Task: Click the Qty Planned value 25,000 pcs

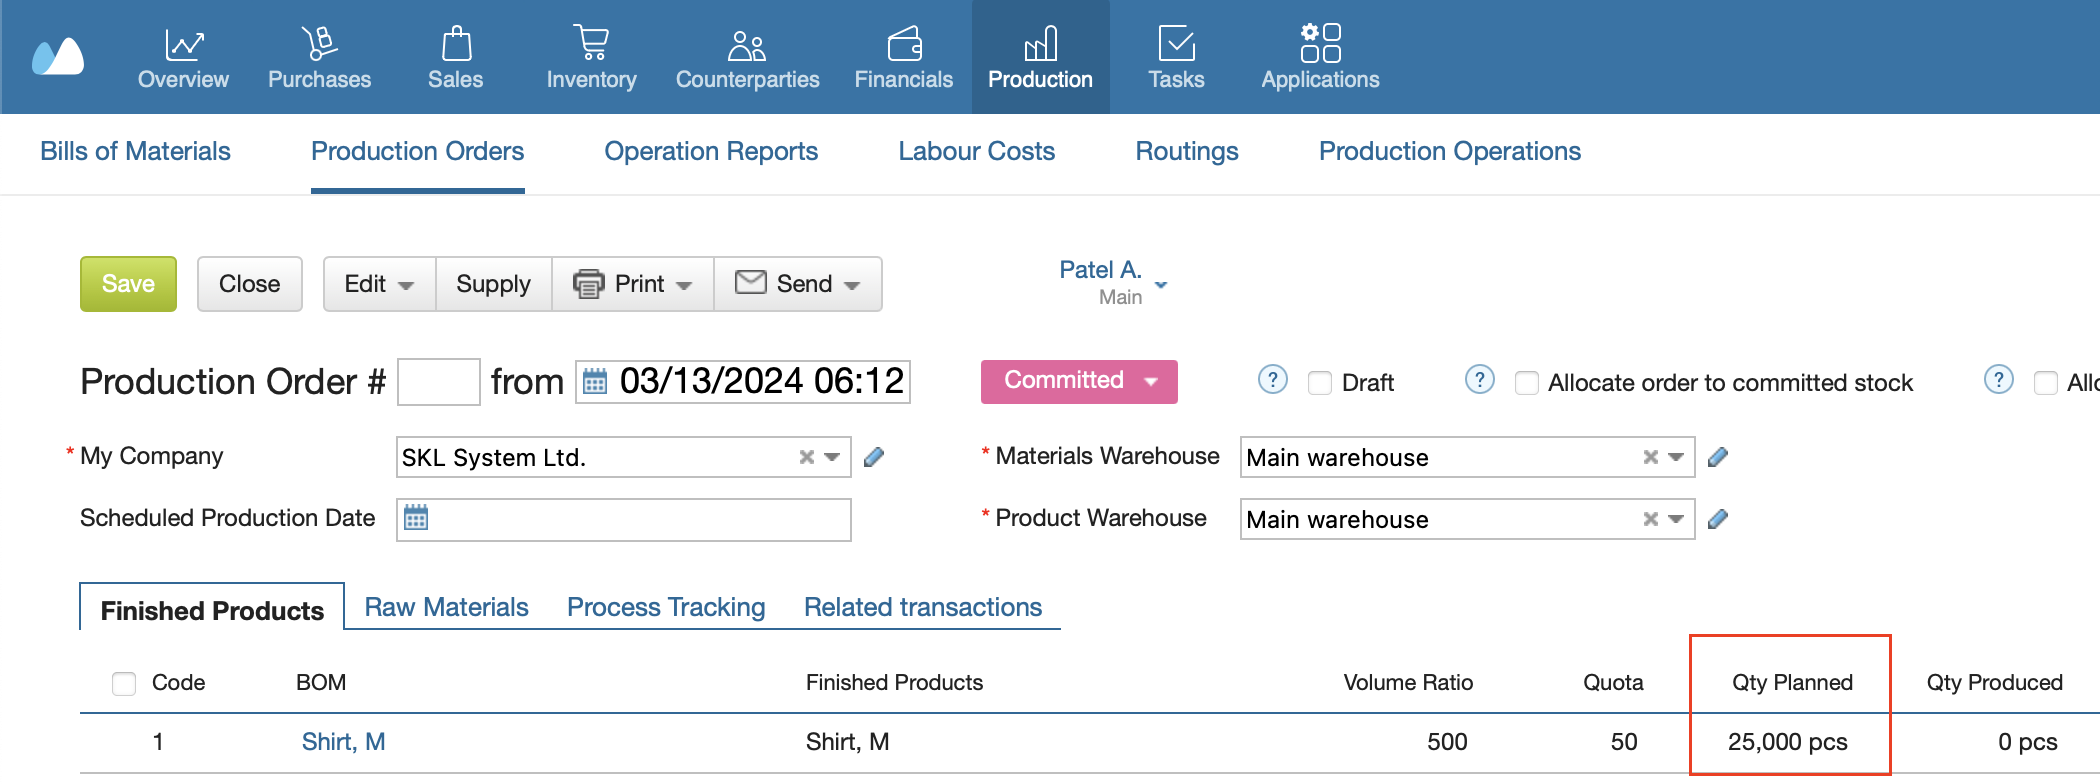Action: point(1787,742)
